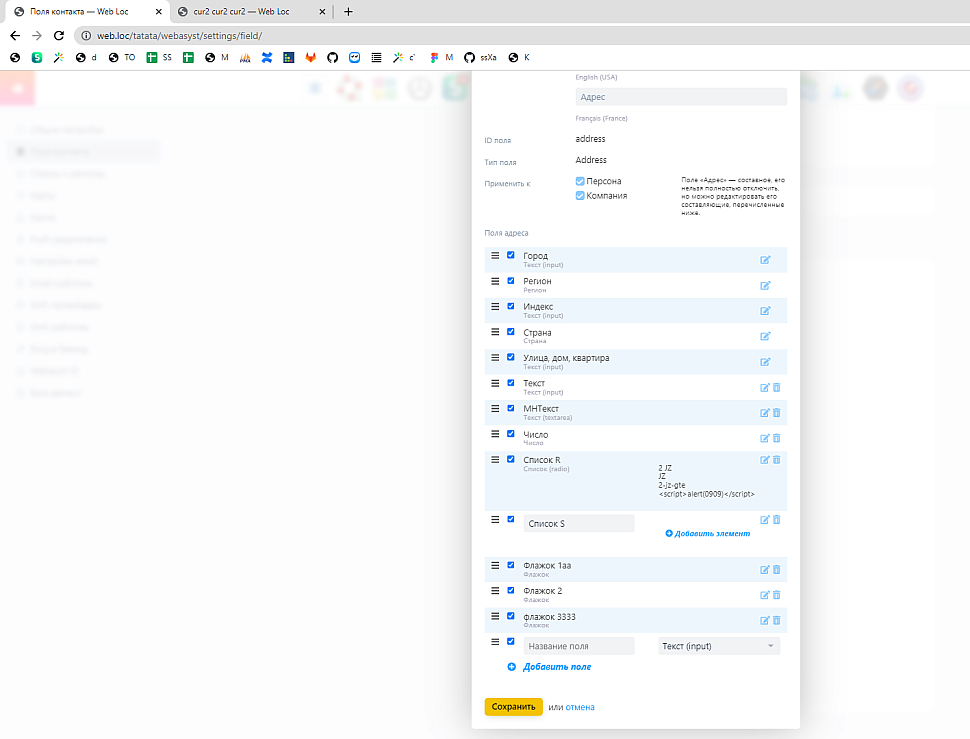Click Добавить элемент link
The width and height of the screenshot is (970, 739).
click(713, 534)
